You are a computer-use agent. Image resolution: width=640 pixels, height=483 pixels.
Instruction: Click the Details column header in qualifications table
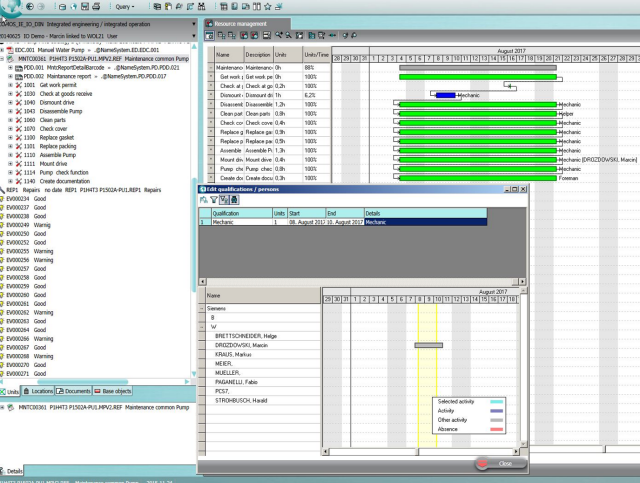tap(425, 213)
